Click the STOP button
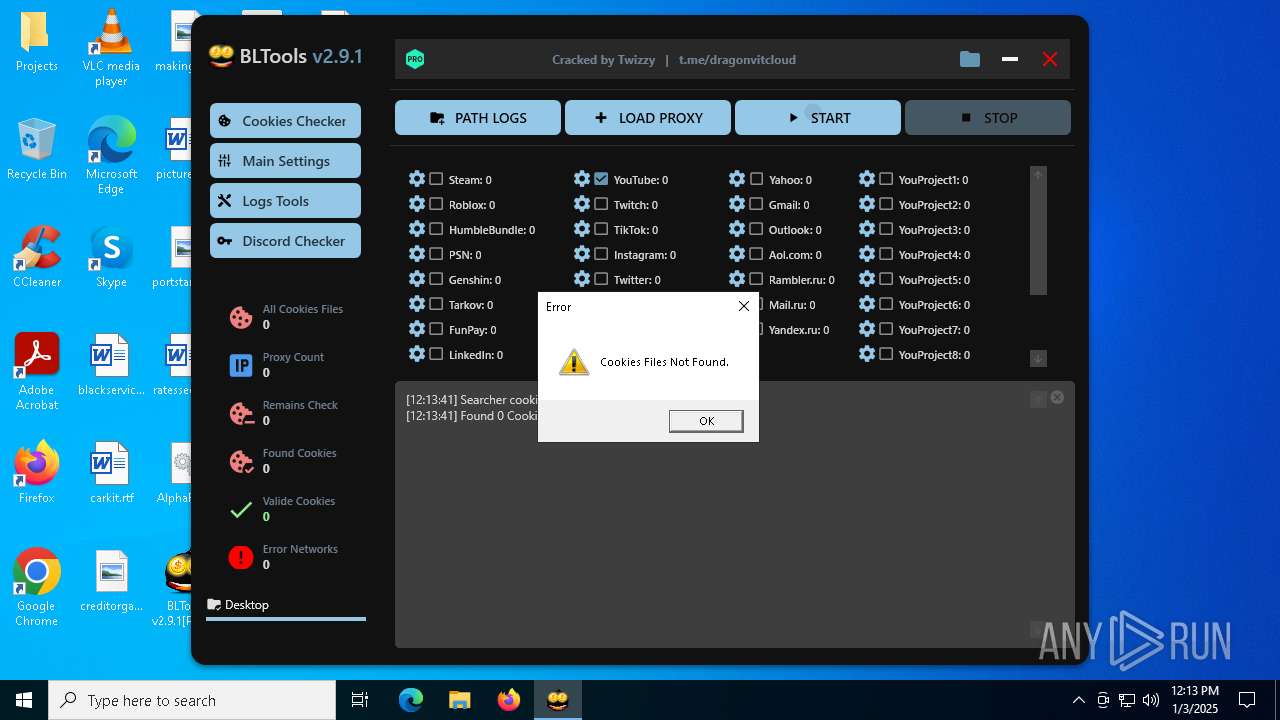This screenshot has width=1280, height=720. 988,117
